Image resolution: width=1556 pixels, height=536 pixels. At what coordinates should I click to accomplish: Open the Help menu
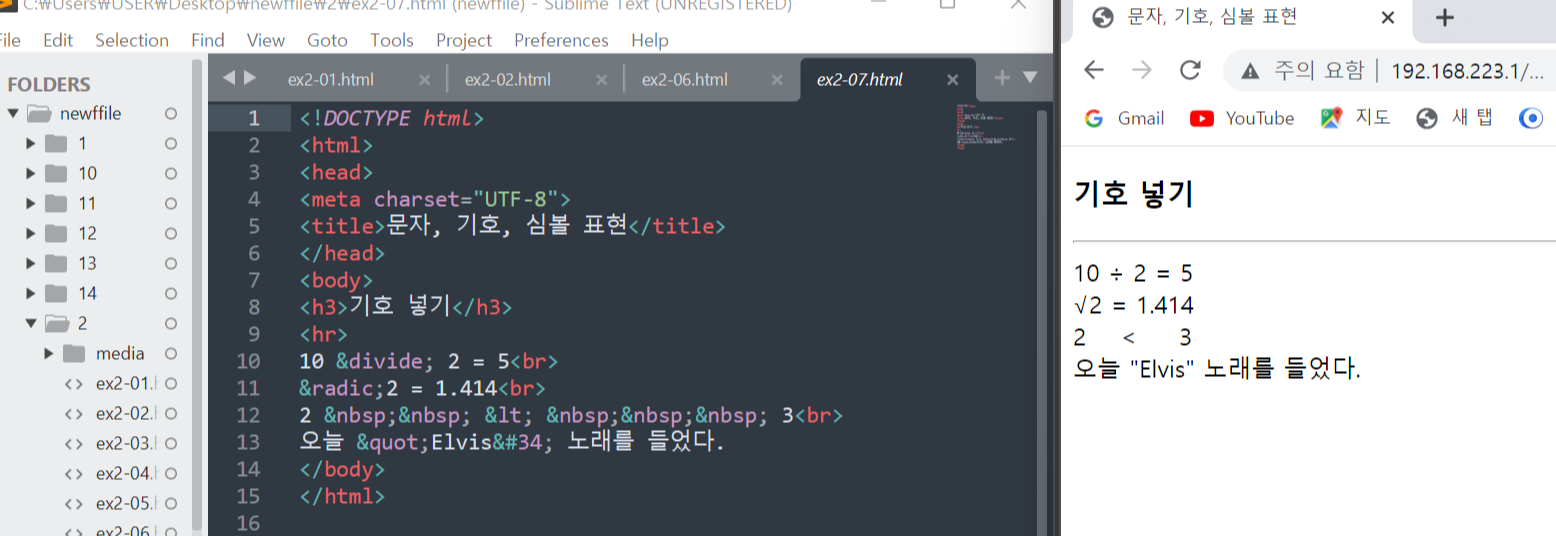click(650, 40)
